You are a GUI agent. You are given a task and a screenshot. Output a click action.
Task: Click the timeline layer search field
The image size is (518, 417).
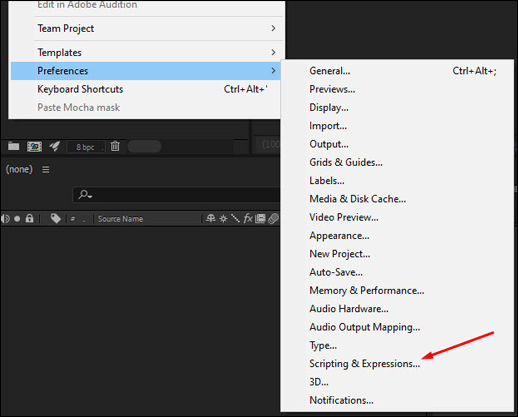click(176, 194)
